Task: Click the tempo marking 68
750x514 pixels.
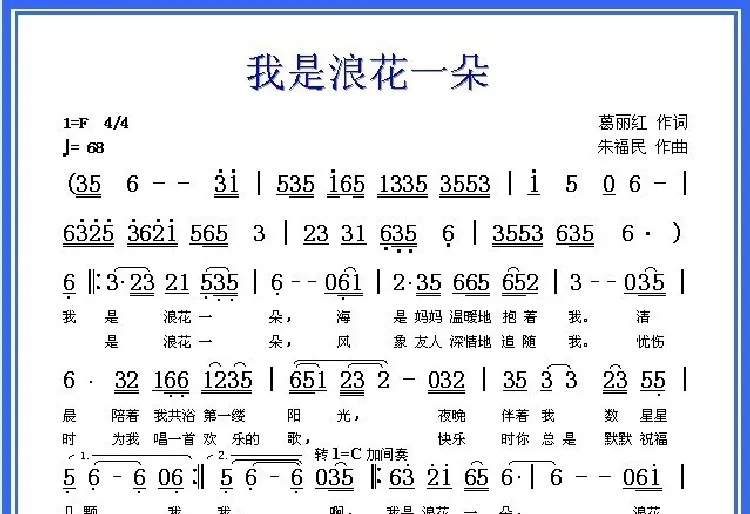Action: [x=96, y=148]
